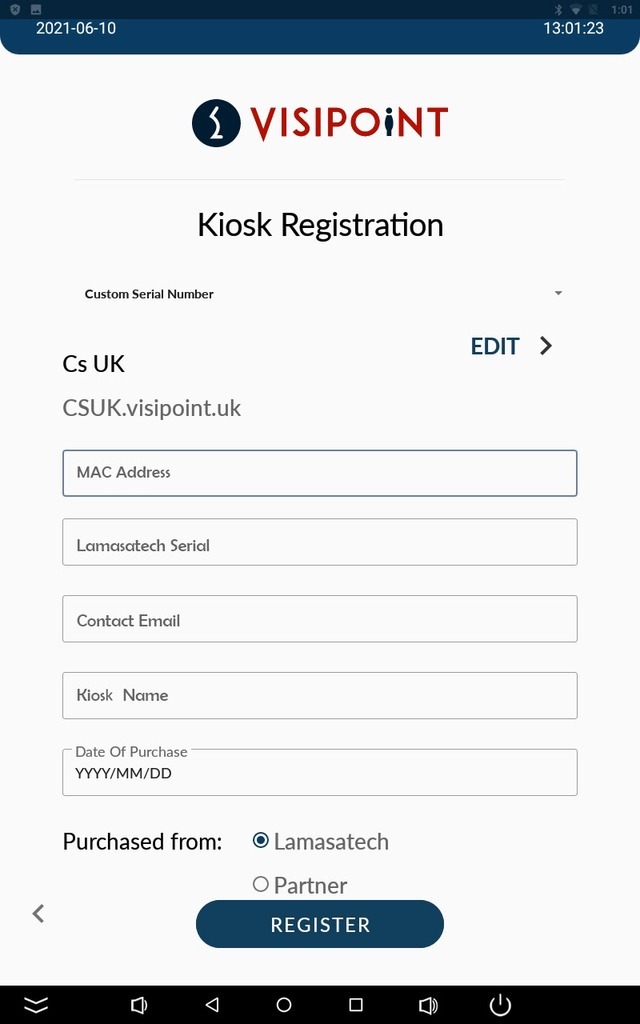Click the chevron next to EDIT
The height and width of the screenshot is (1024, 640).
547,345
